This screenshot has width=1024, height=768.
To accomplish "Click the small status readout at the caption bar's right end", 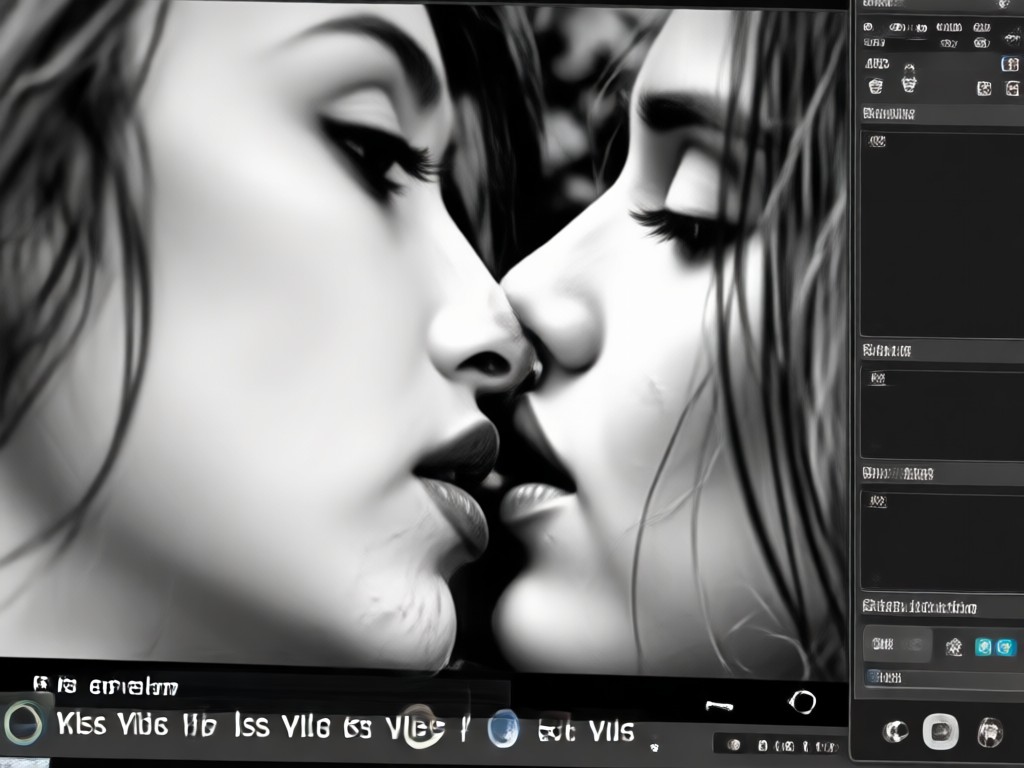I will point(779,745).
